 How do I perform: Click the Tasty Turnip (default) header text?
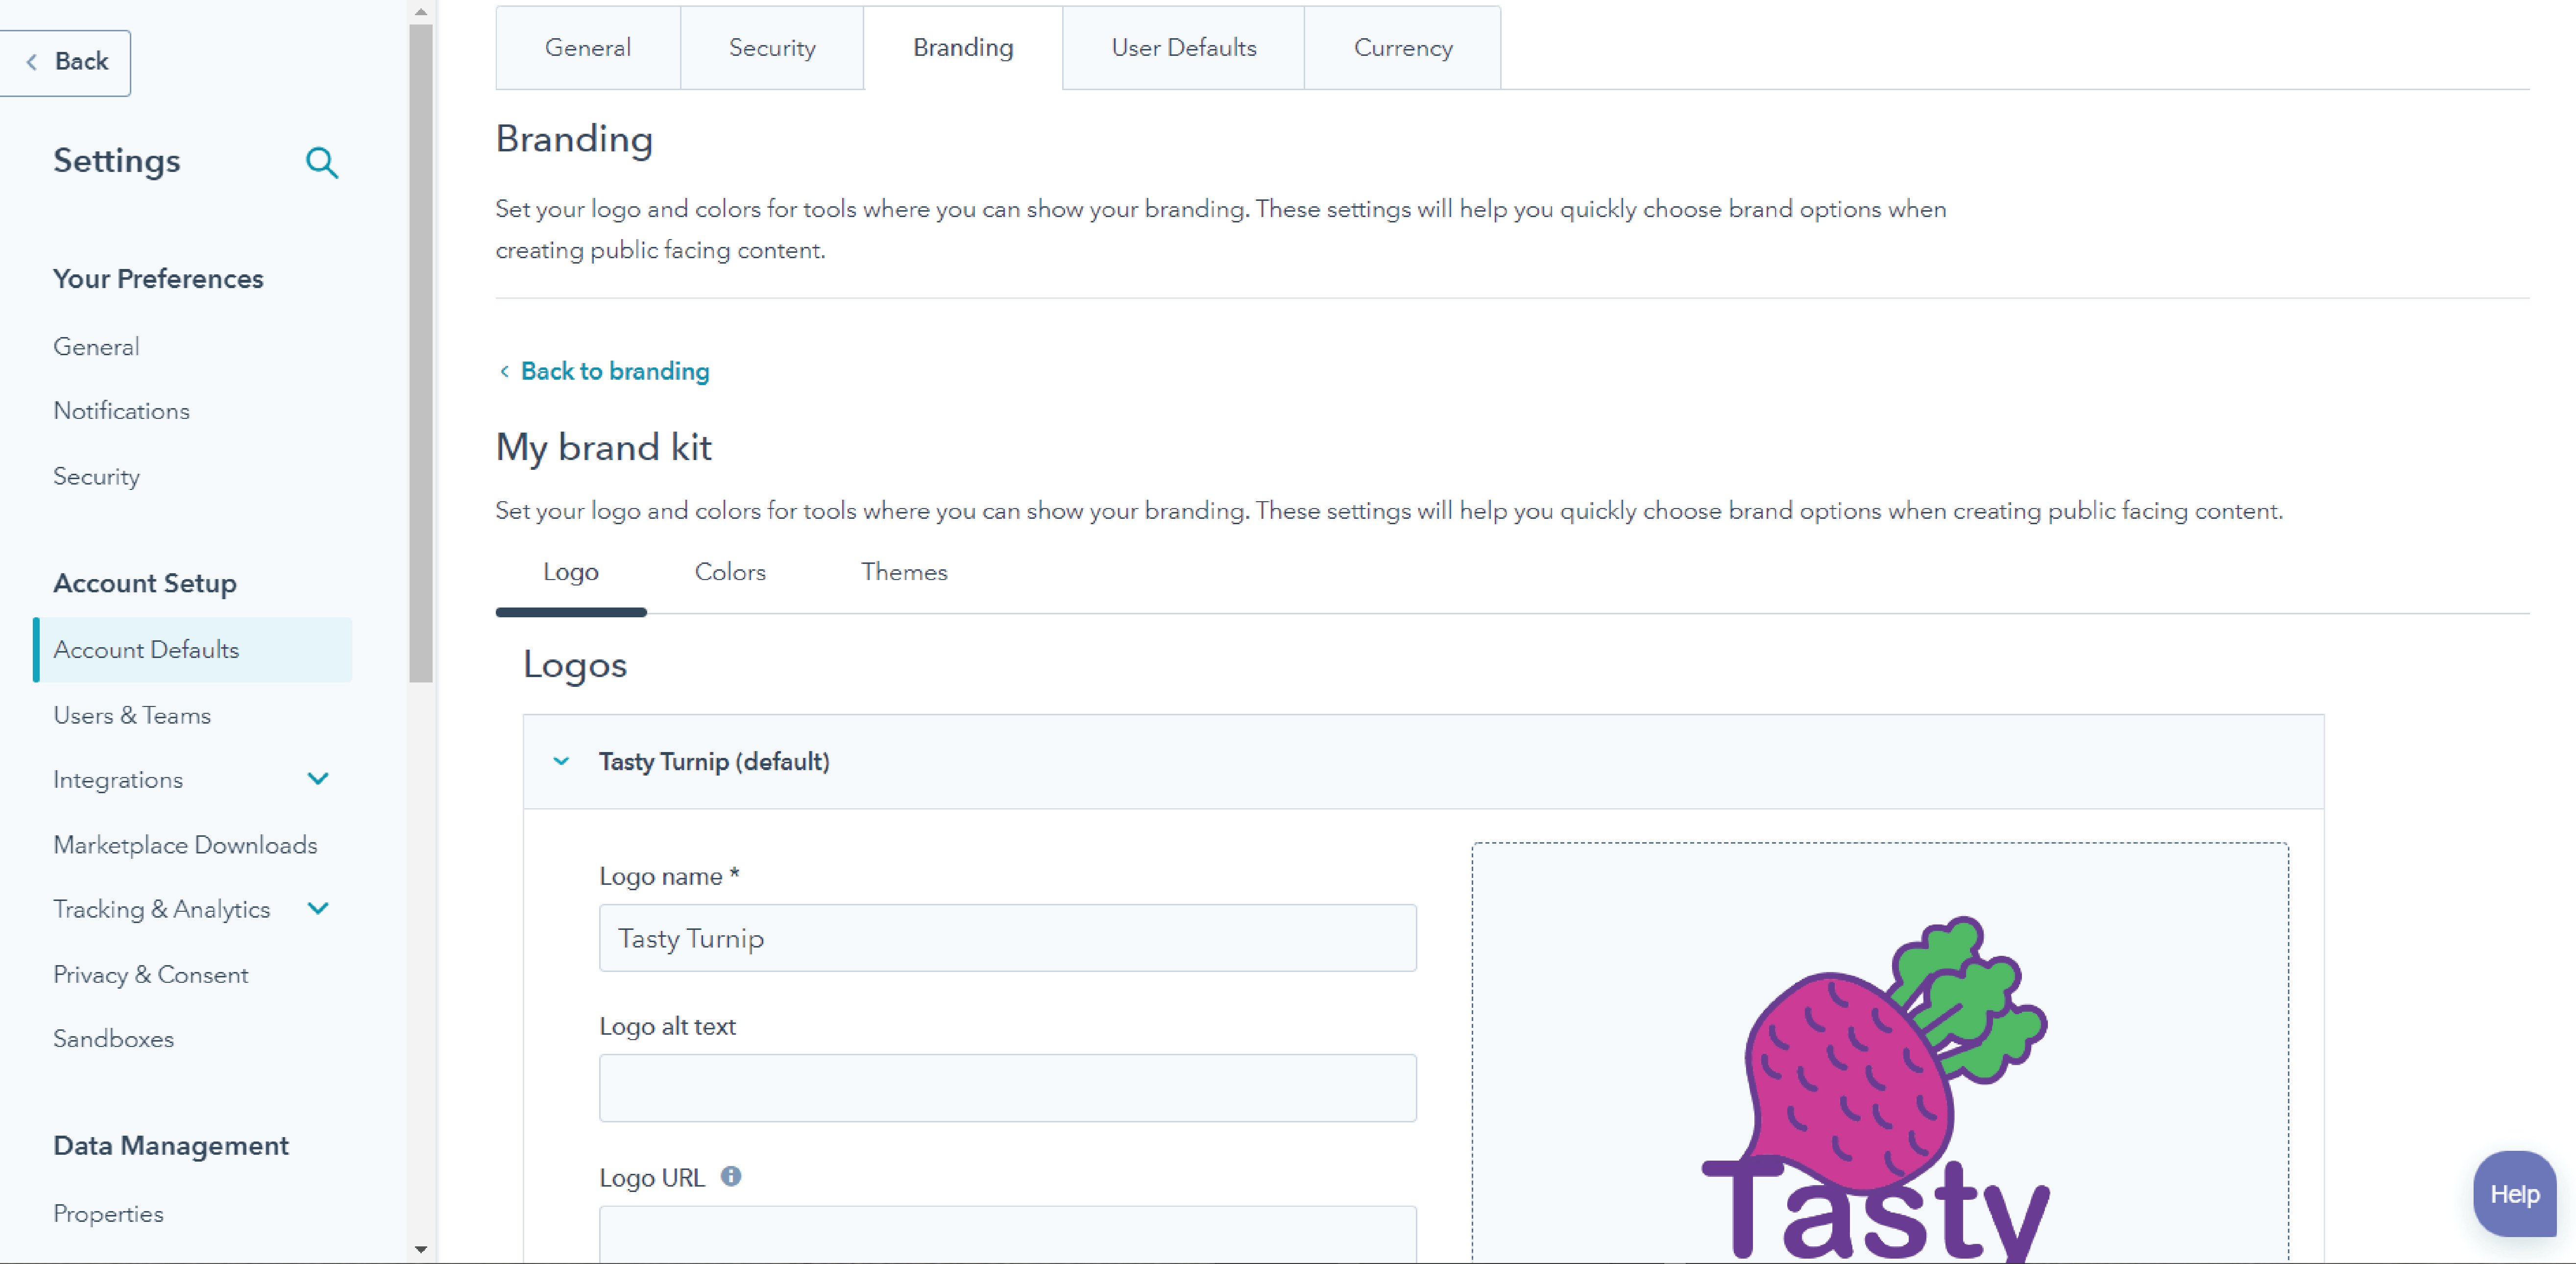click(x=714, y=762)
